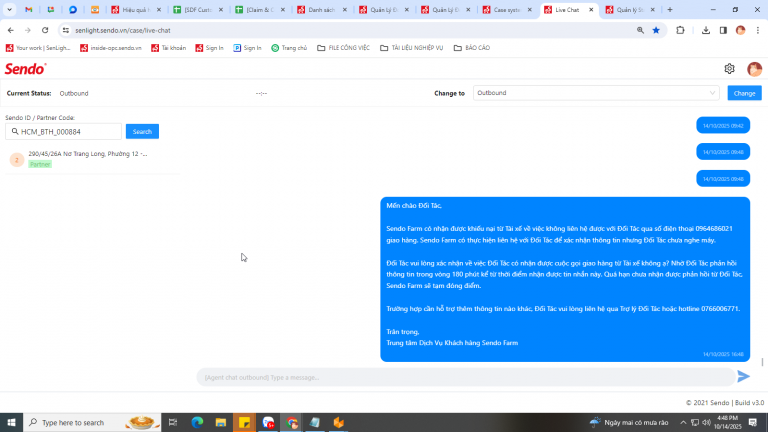This screenshot has width=768, height=432.
Task: Click the zoom magnifier icon in address bar
Action: click(640, 30)
